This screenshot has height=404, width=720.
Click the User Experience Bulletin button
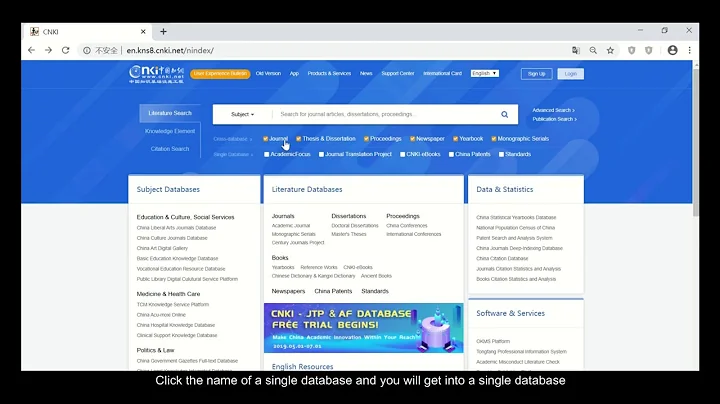point(220,73)
